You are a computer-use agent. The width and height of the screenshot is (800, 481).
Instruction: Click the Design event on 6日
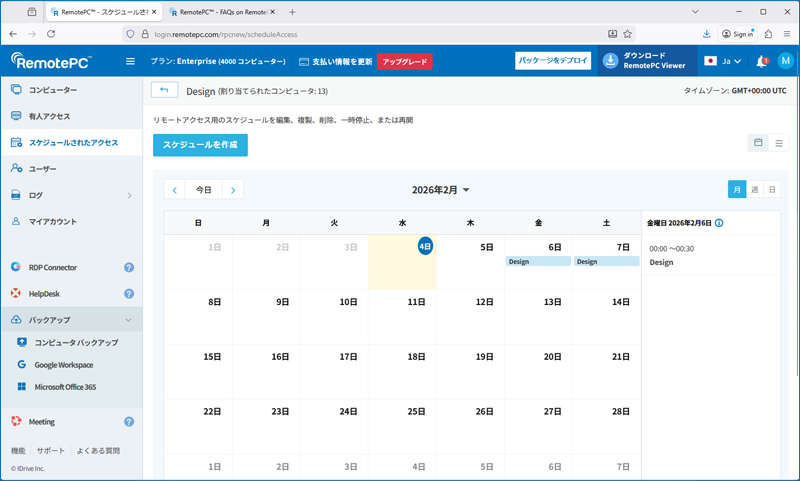538,261
